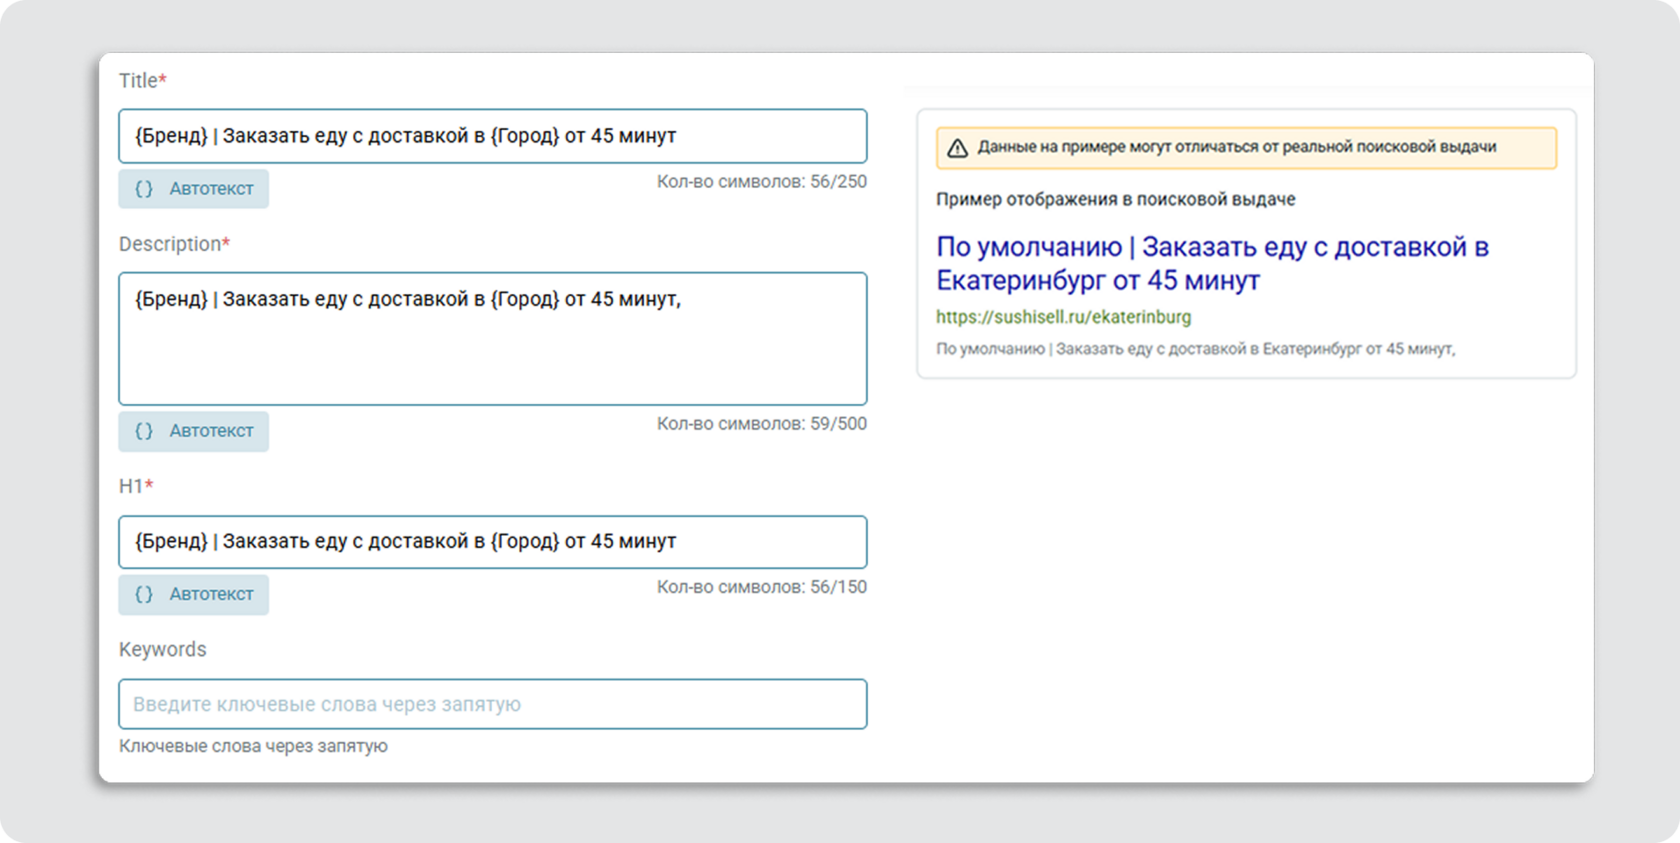The width and height of the screenshot is (1680, 843).
Task: Click the warning triangle icon in yellow banner
Action: [x=957, y=148]
